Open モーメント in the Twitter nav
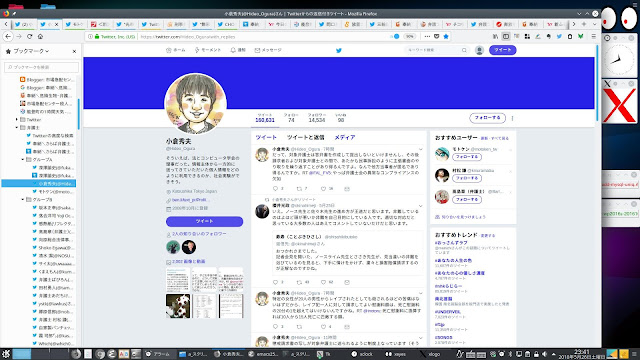The width and height of the screenshot is (640, 360). (x=207, y=50)
